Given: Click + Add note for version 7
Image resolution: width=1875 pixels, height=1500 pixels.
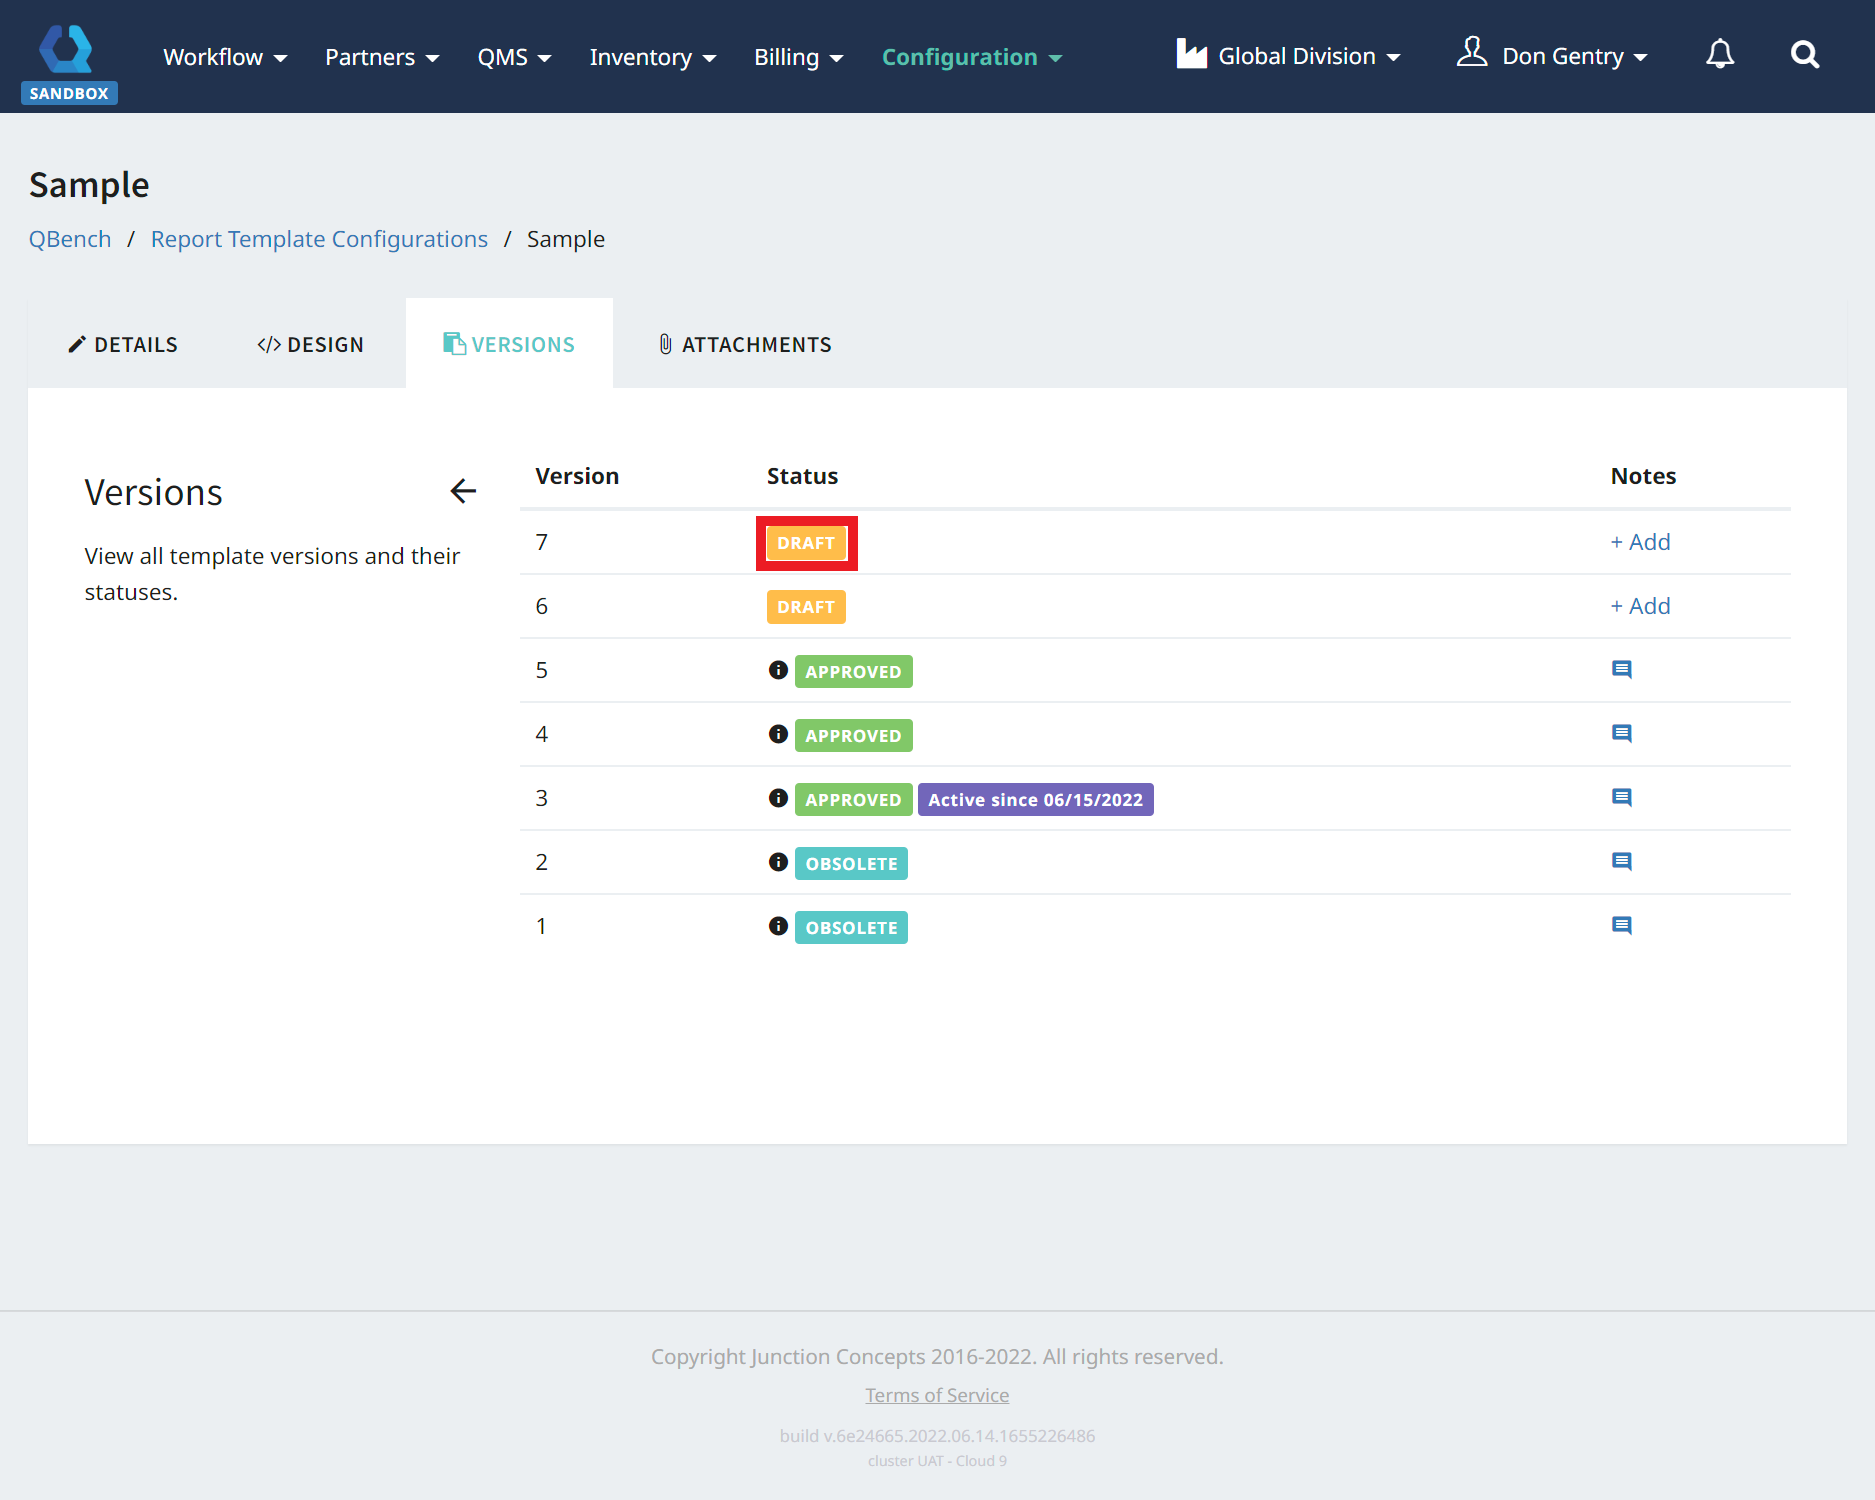Looking at the screenshot, I should [x=1640, y=542].
